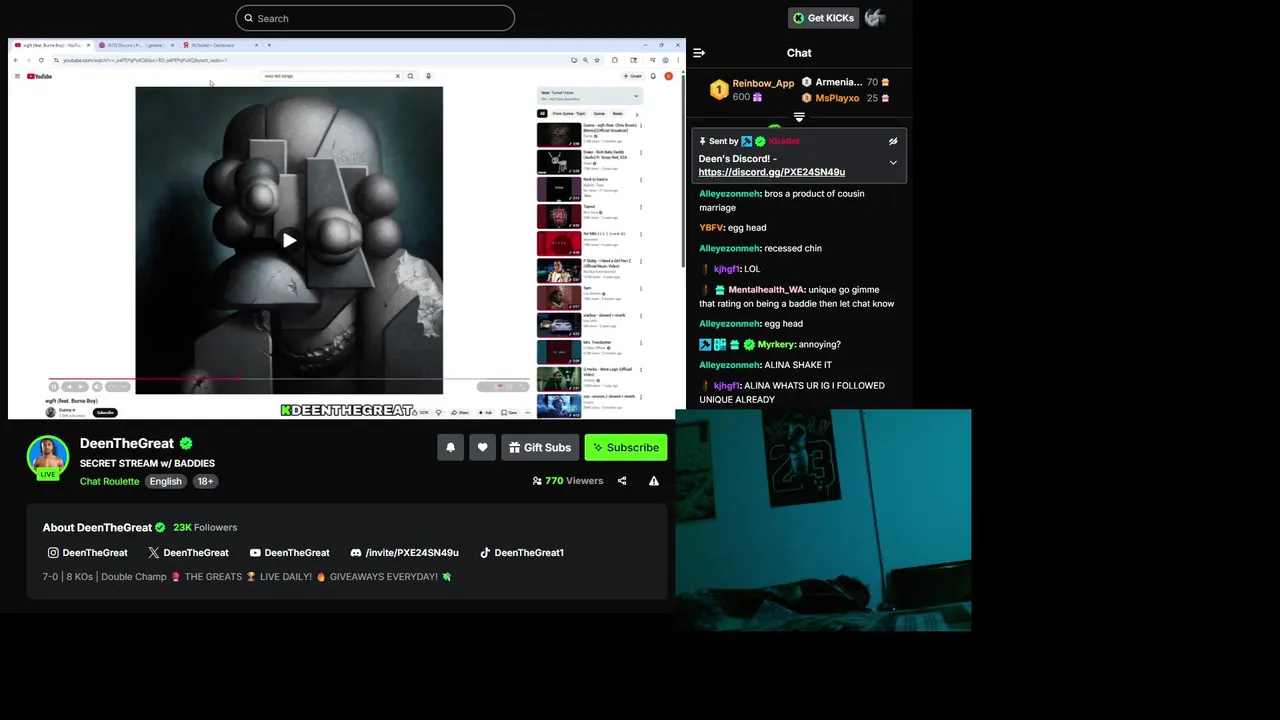Click the browser address bar URL

(145, 60)
